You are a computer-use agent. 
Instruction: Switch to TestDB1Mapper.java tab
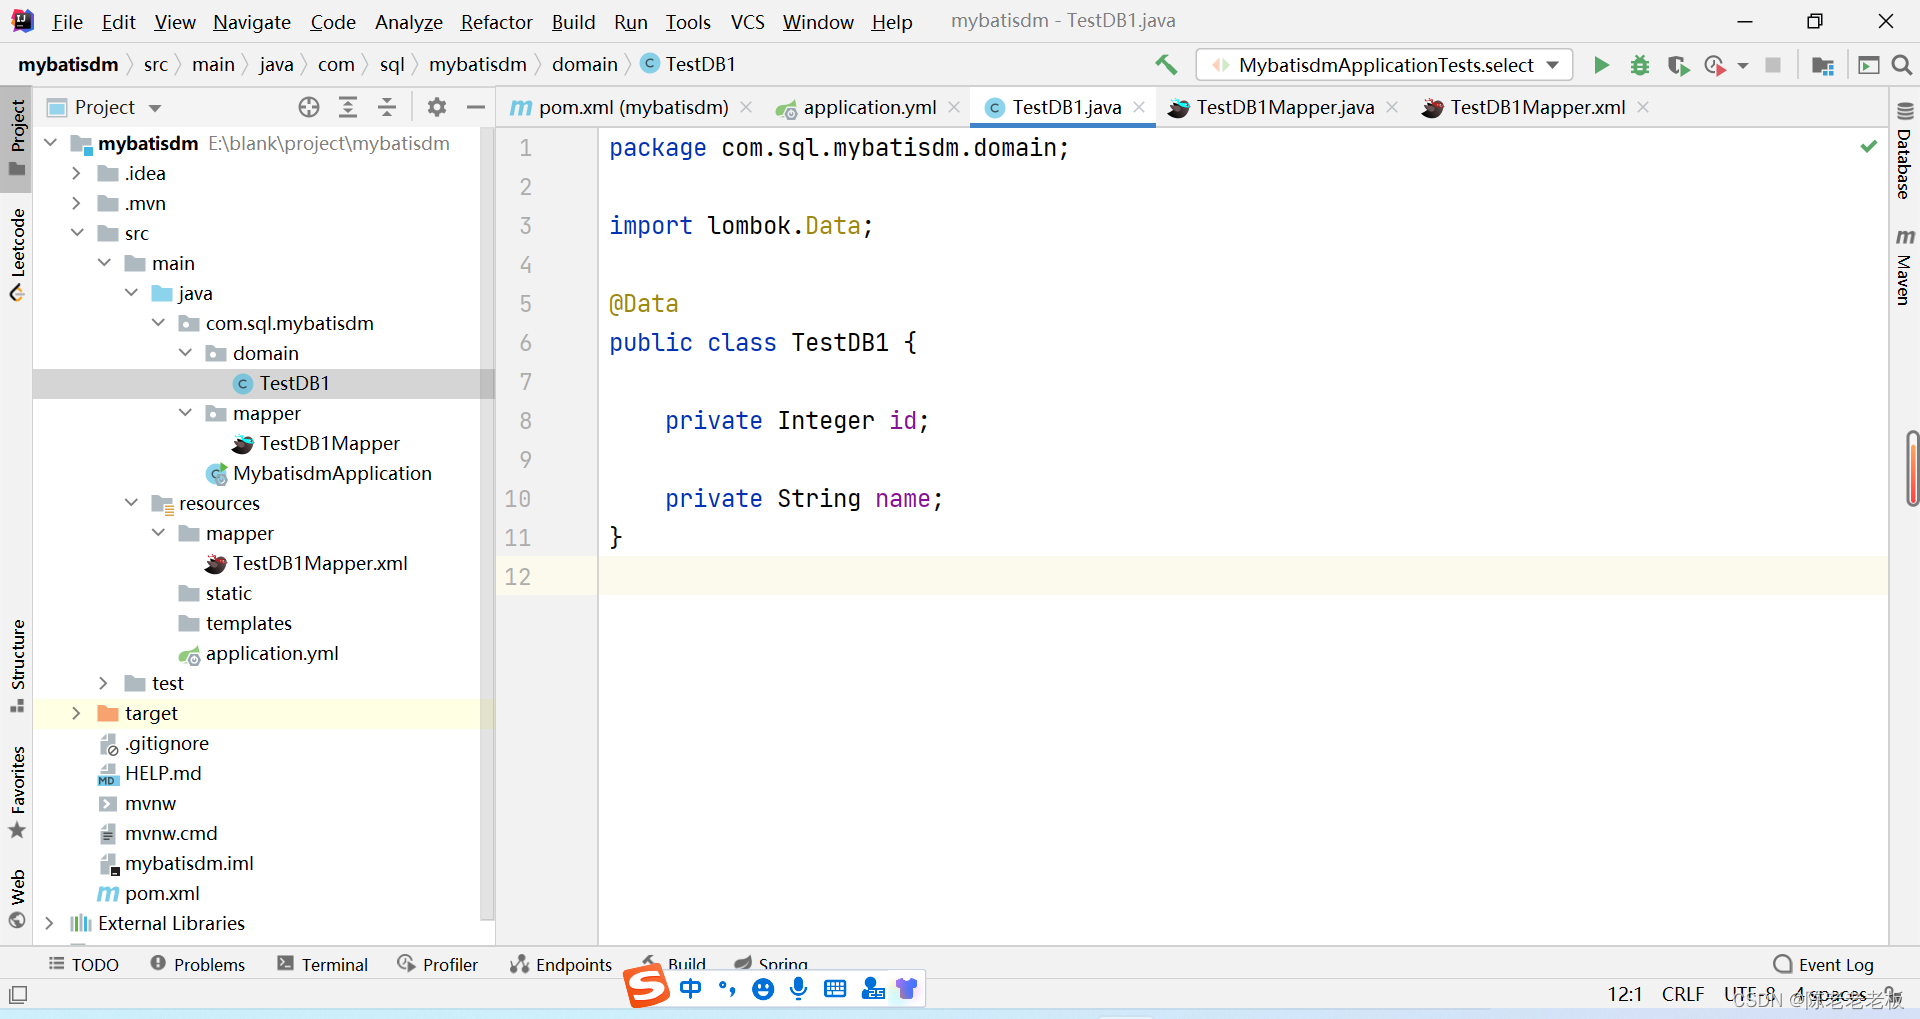click(1285, 107)
